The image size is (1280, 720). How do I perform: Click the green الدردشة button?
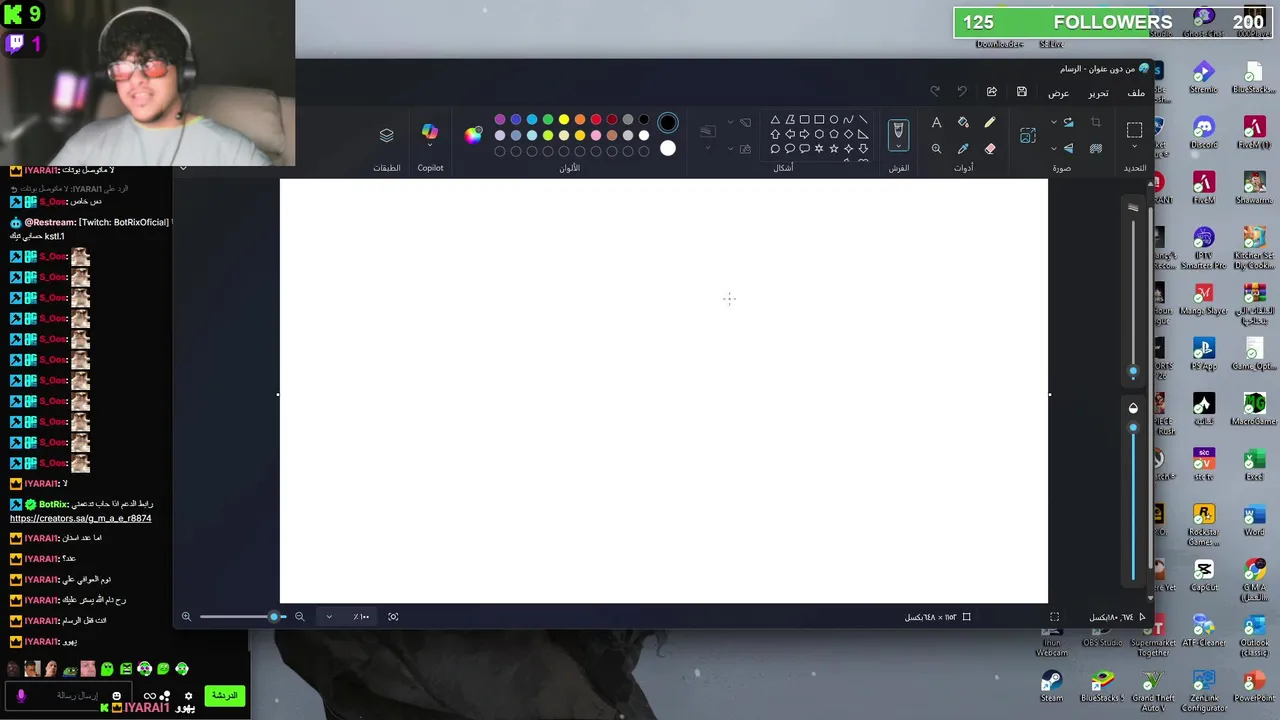(224, 695)
